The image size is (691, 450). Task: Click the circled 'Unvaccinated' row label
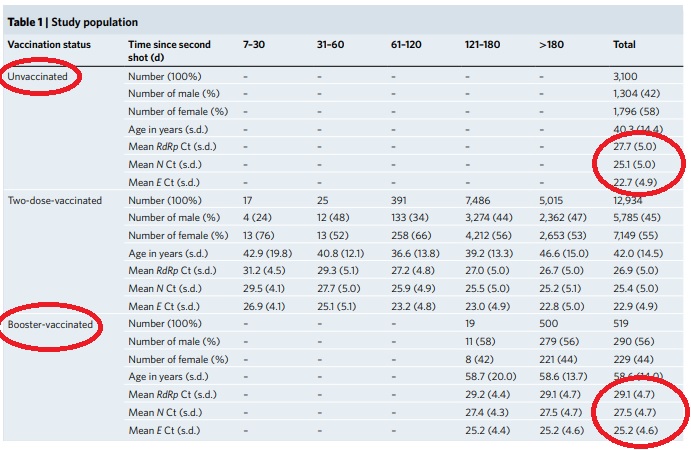pos(40,76)
